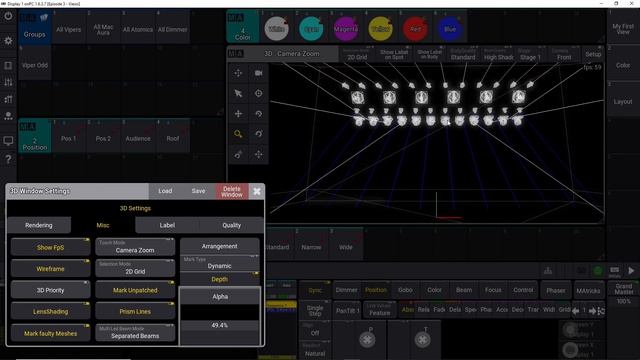
Task: Select the Cyan color preset swatch
Action: (311, 29)
